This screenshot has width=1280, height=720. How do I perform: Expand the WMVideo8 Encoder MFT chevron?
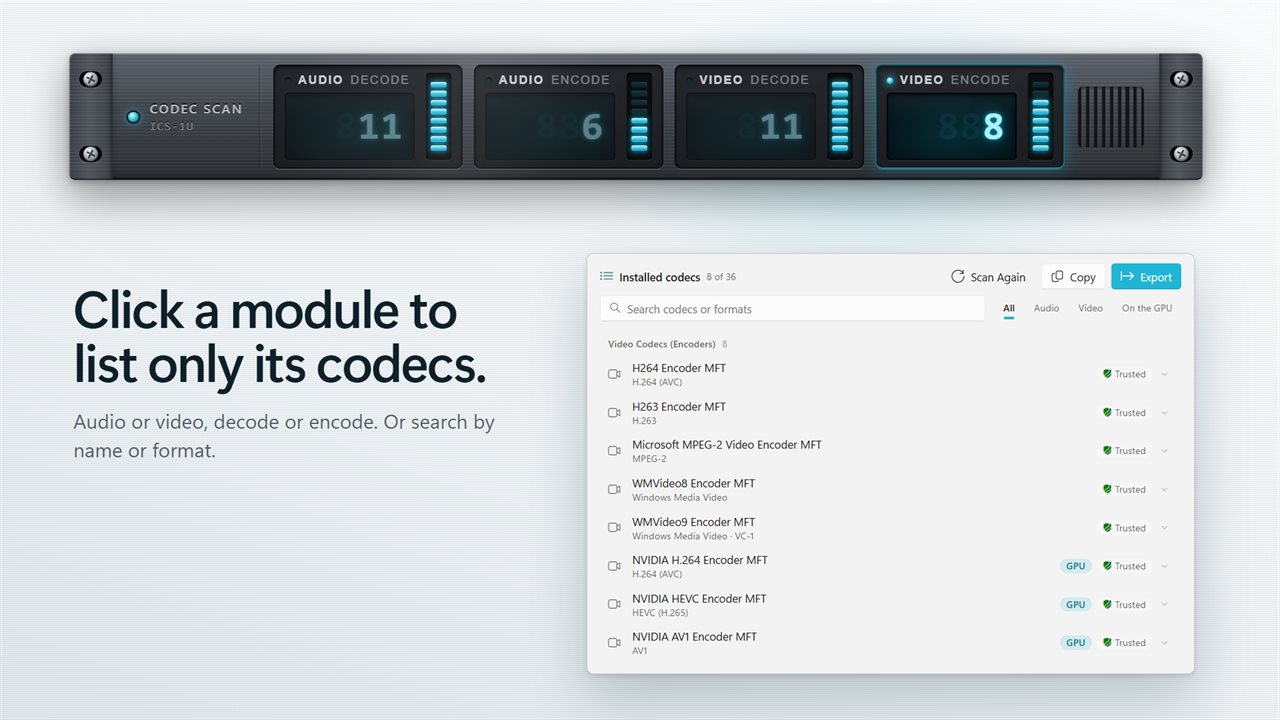pos(1164,489)
